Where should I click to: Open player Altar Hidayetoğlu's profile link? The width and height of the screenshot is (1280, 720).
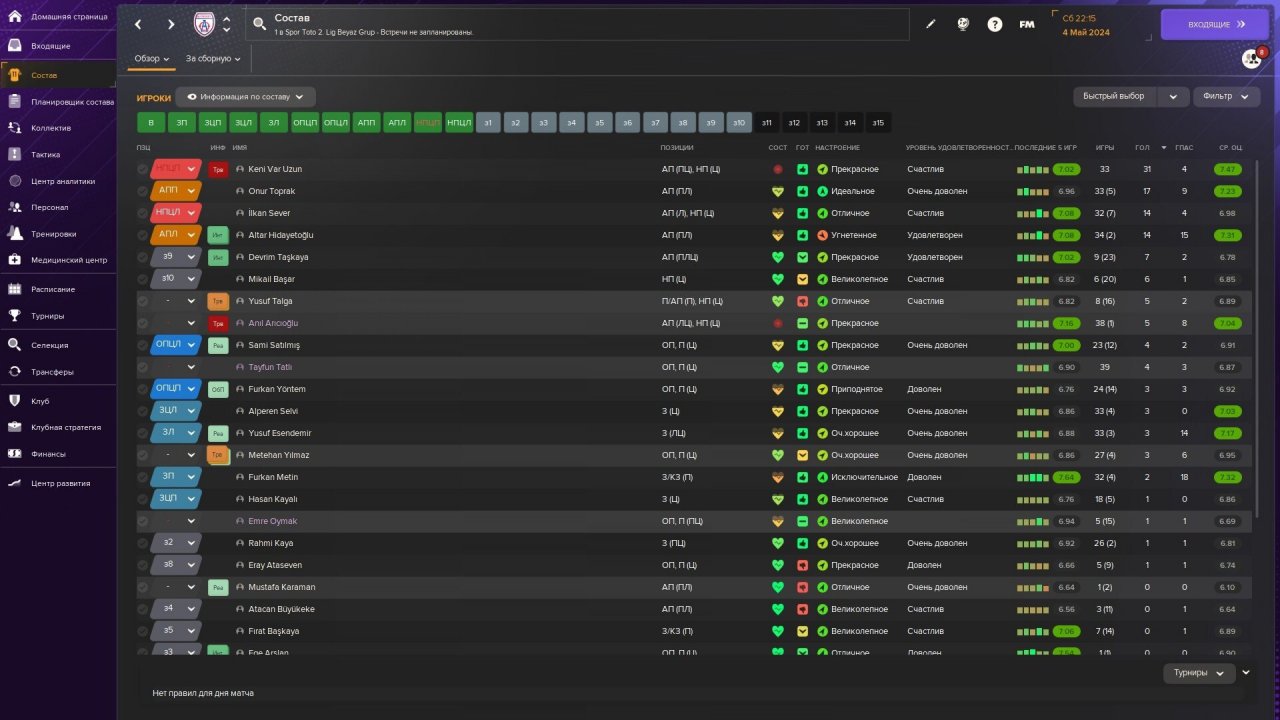(280, 235)
